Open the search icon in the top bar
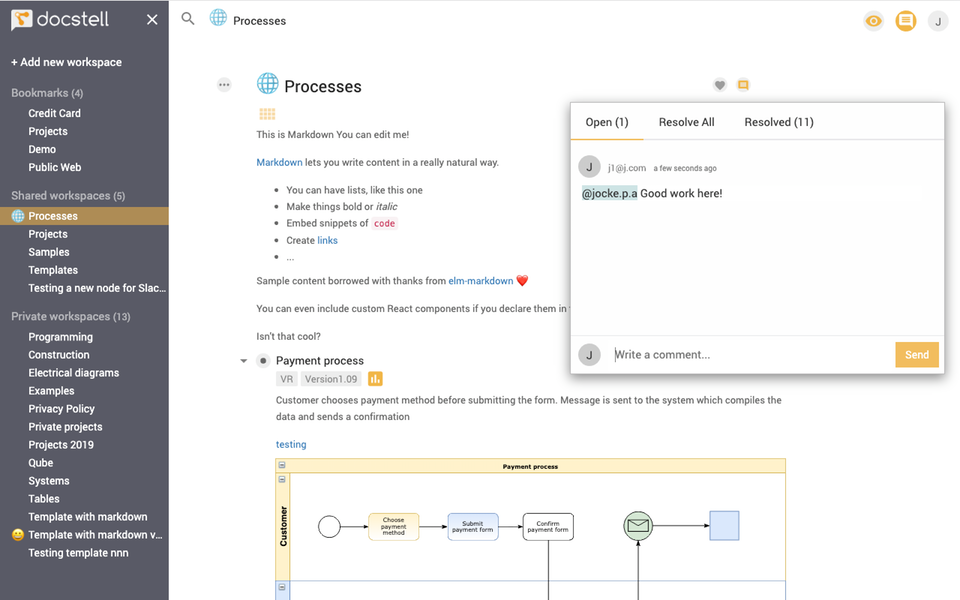 coord(188,19)
